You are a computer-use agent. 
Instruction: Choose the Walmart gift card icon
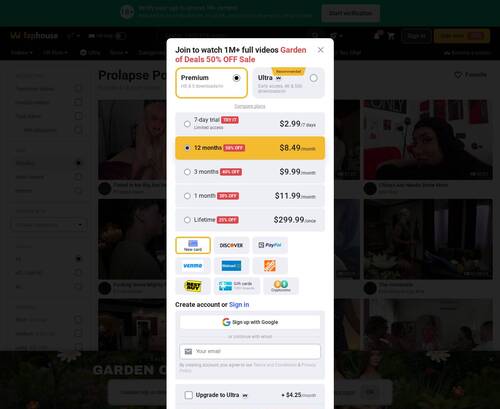point(231,266)
